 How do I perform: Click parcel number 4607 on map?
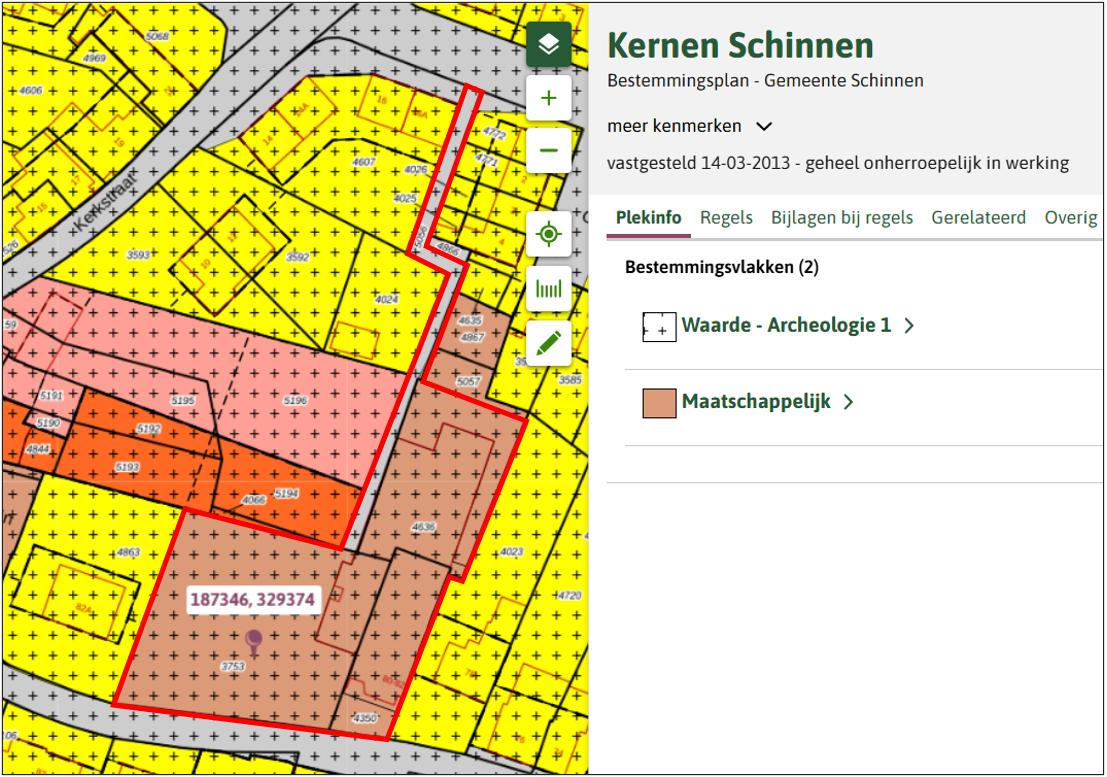click(364, 162)
